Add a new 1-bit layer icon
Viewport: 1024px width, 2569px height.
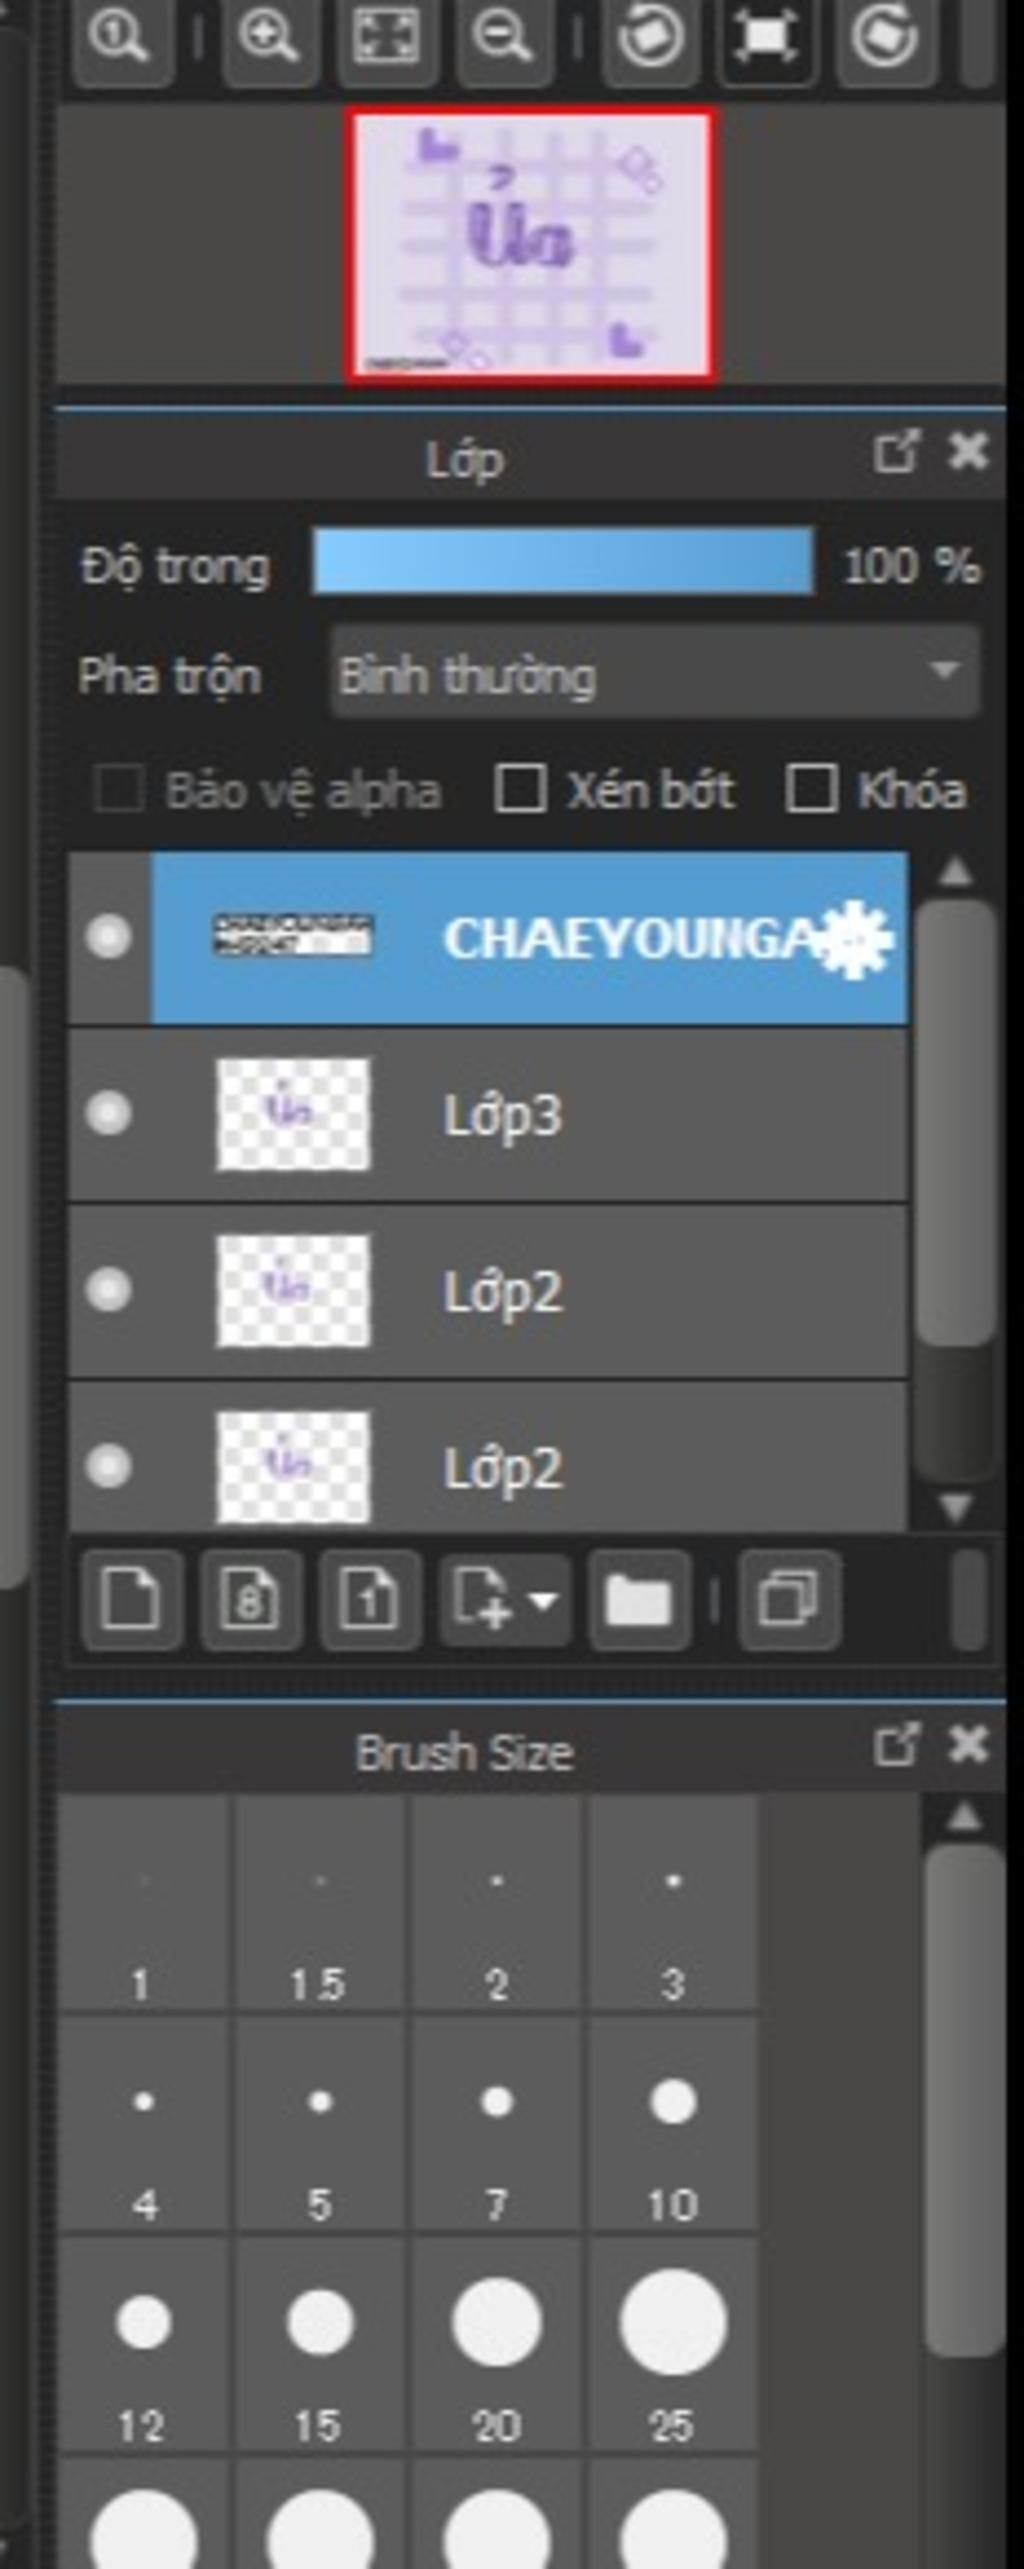coord(369,1600)
